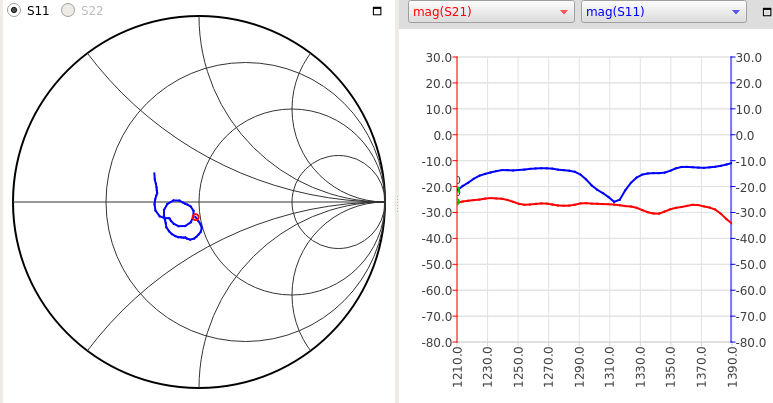Click the left axis -50.0 label
The image size is (773, 403).
click(x=437, y=265)
